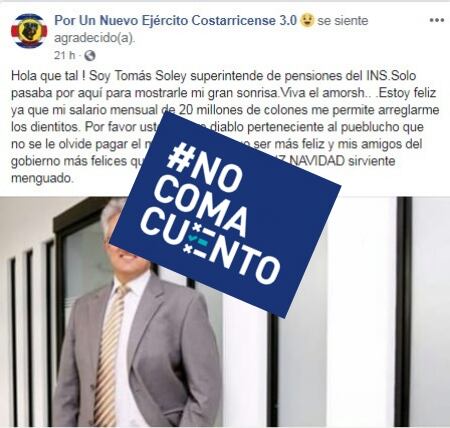Click the dark door frame at photo's right side

pos(404,312)
